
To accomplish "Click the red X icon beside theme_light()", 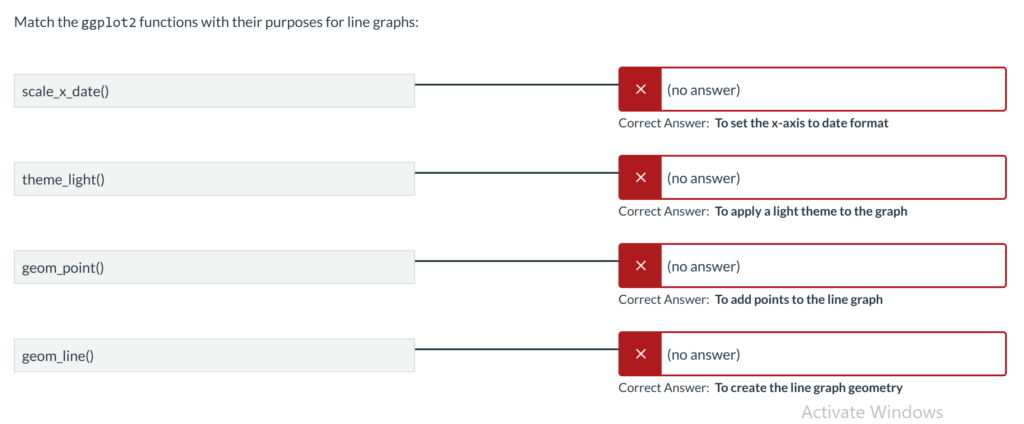I will (x=640, y=178).
